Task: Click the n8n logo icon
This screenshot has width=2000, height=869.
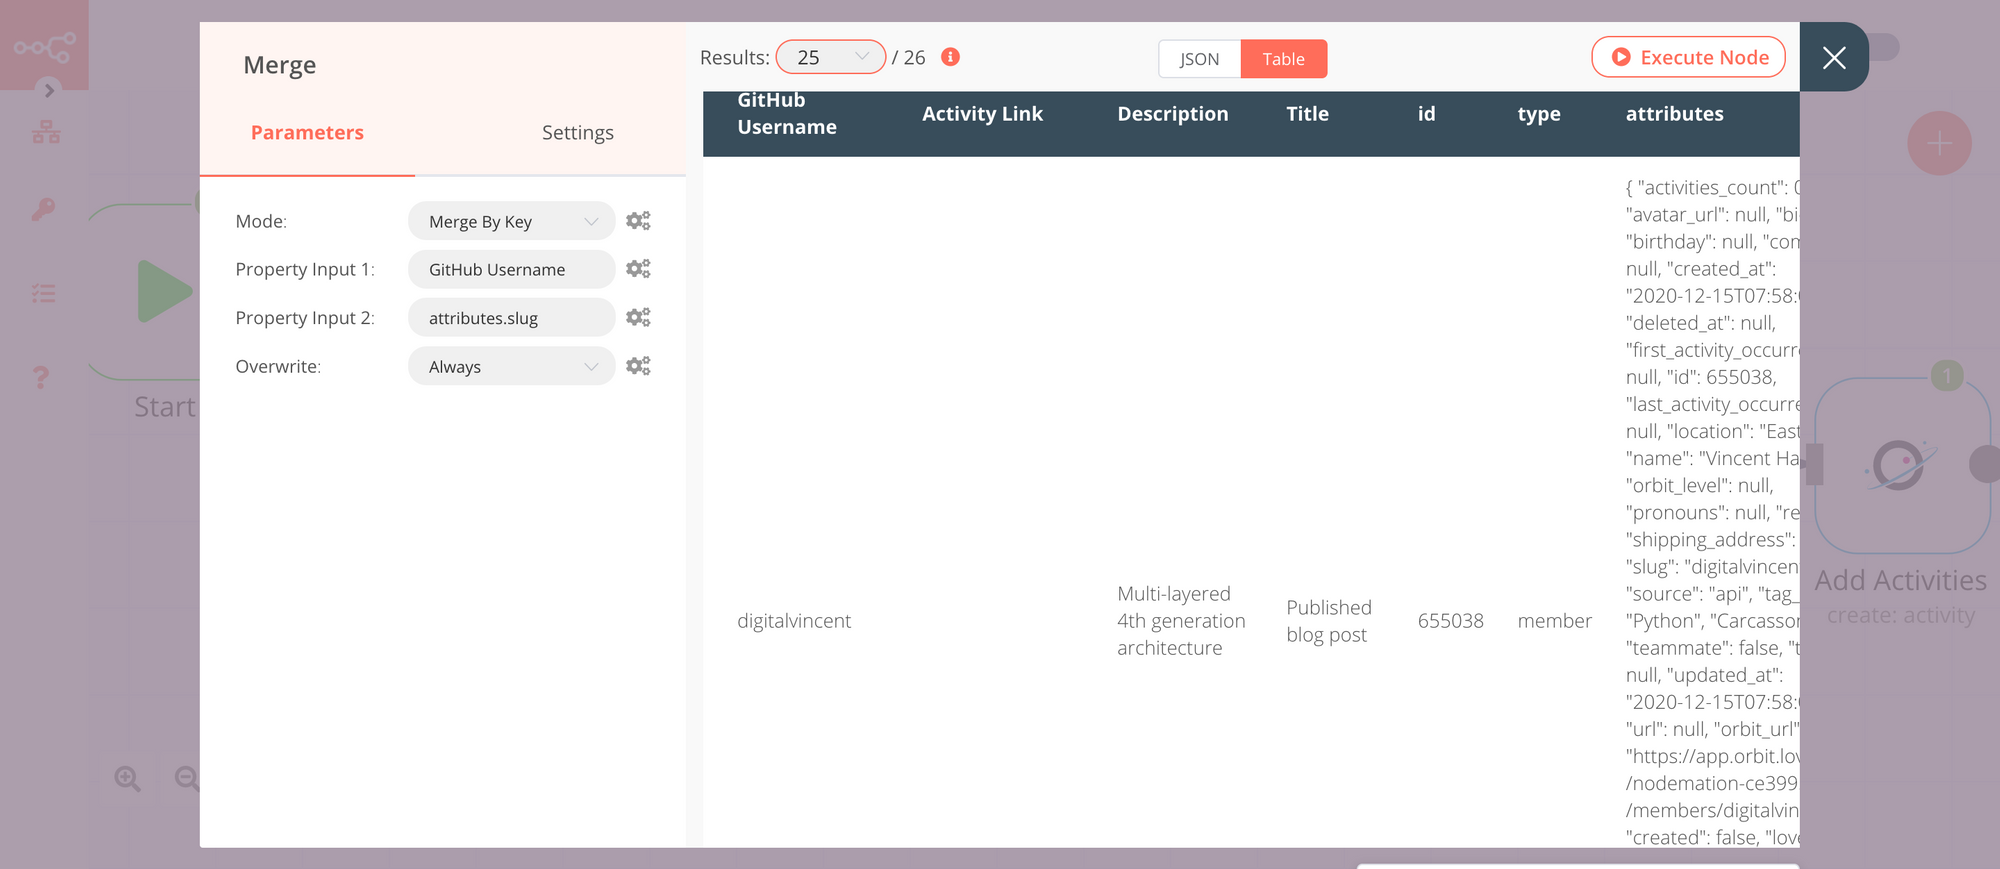Action: click(x=44, y=46)
